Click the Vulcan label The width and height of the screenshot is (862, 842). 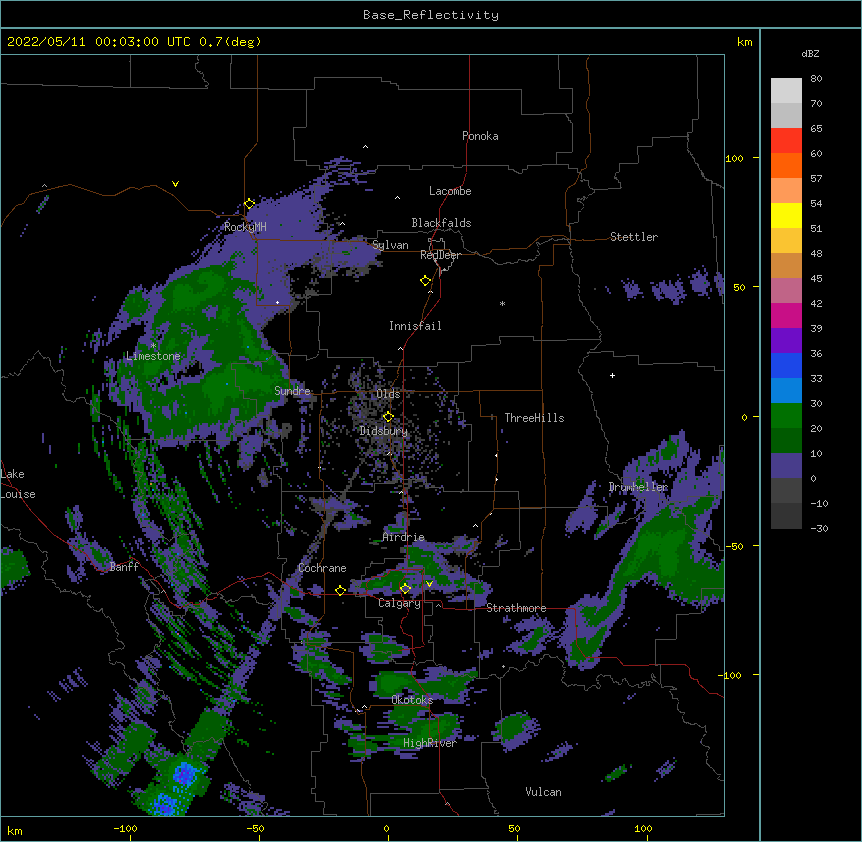point(543,792)
